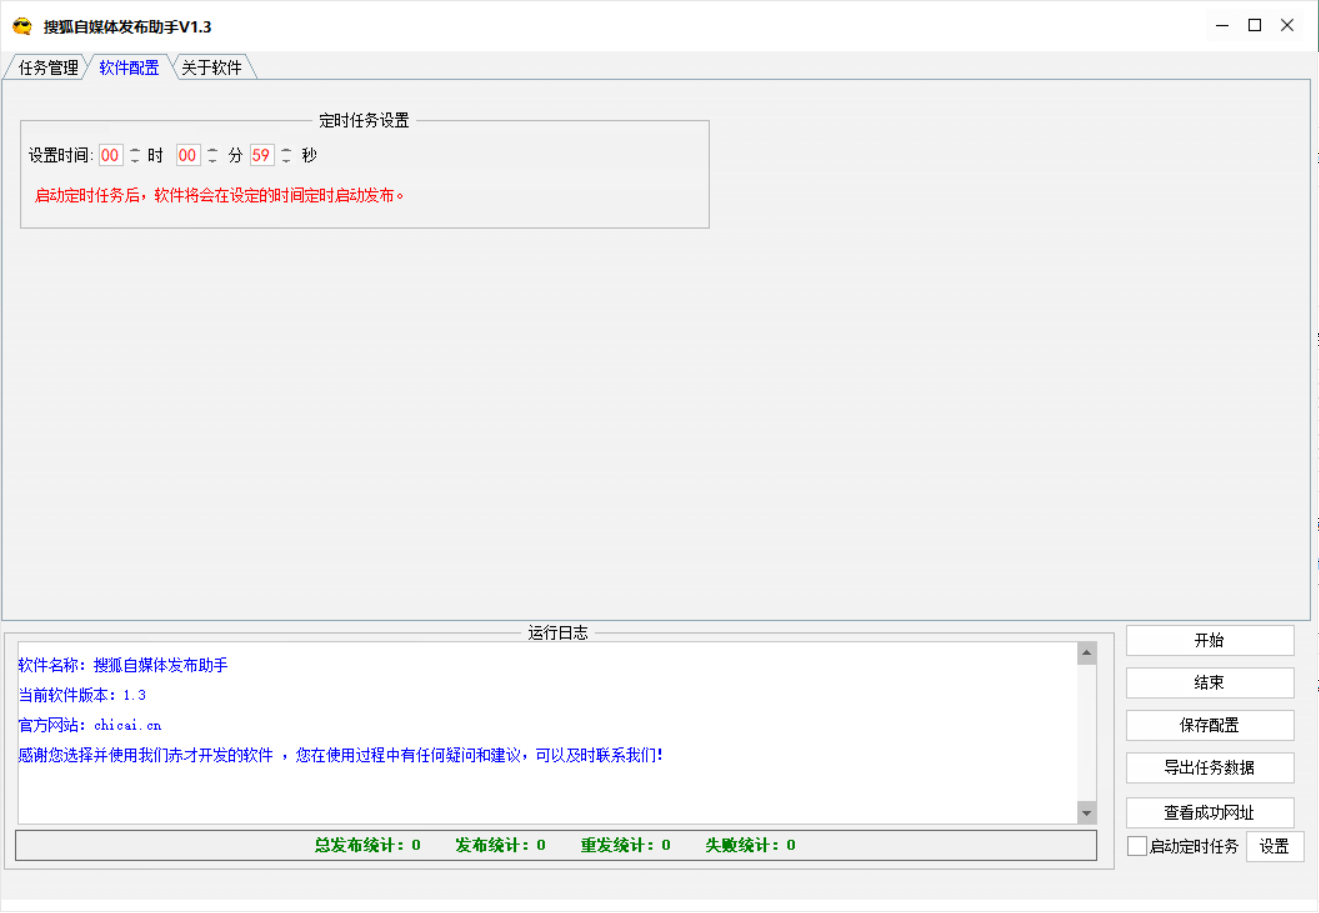Click the red 启动定时任务后 notice text
Image resolution: width=1319 pixels, height=913 pixels.
pos(220,195)
